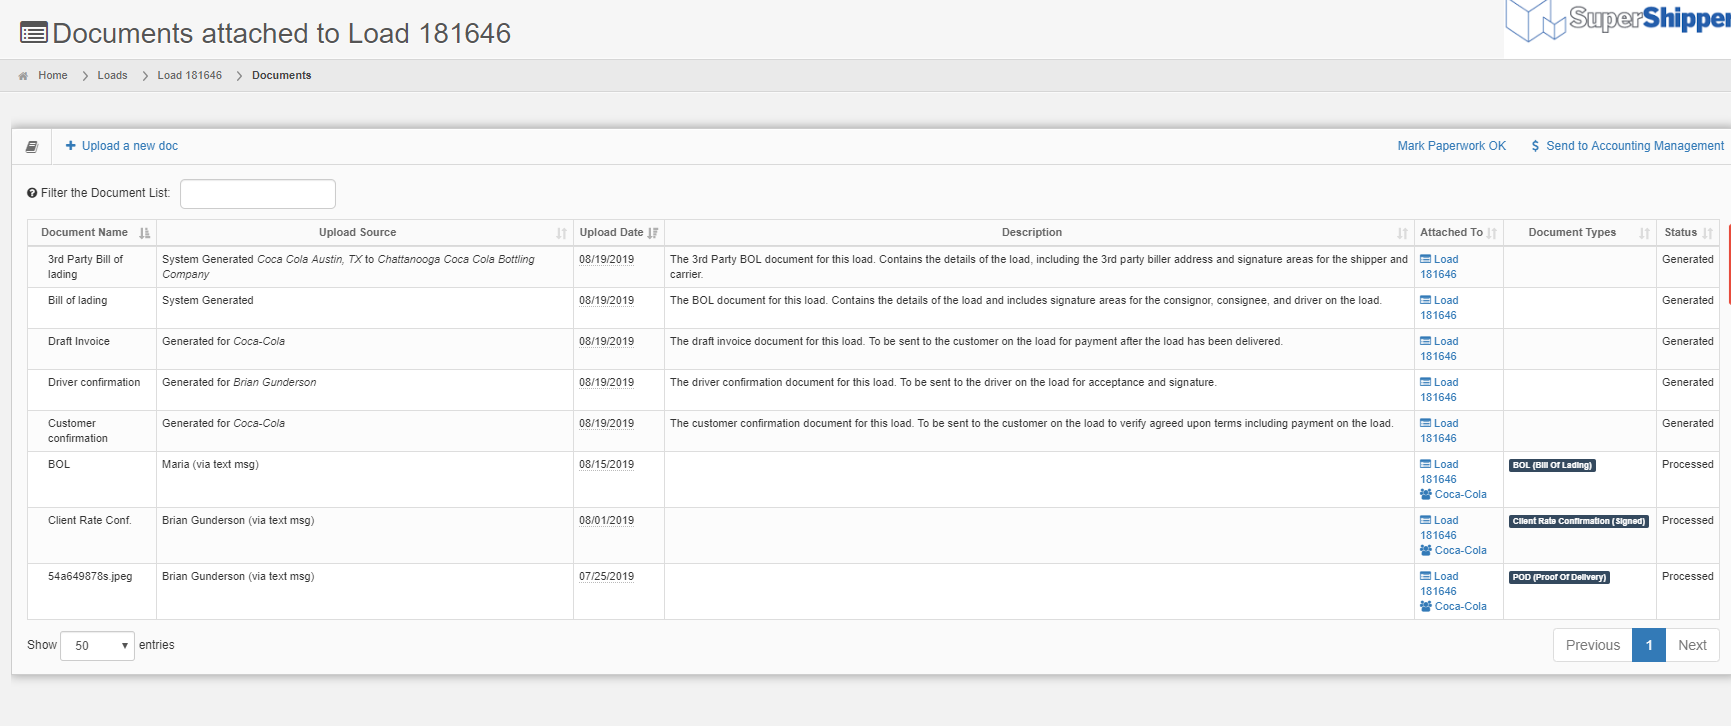Click Mark Paperwork OK
Screen dimensions: 1731x726
[1451, 146]
